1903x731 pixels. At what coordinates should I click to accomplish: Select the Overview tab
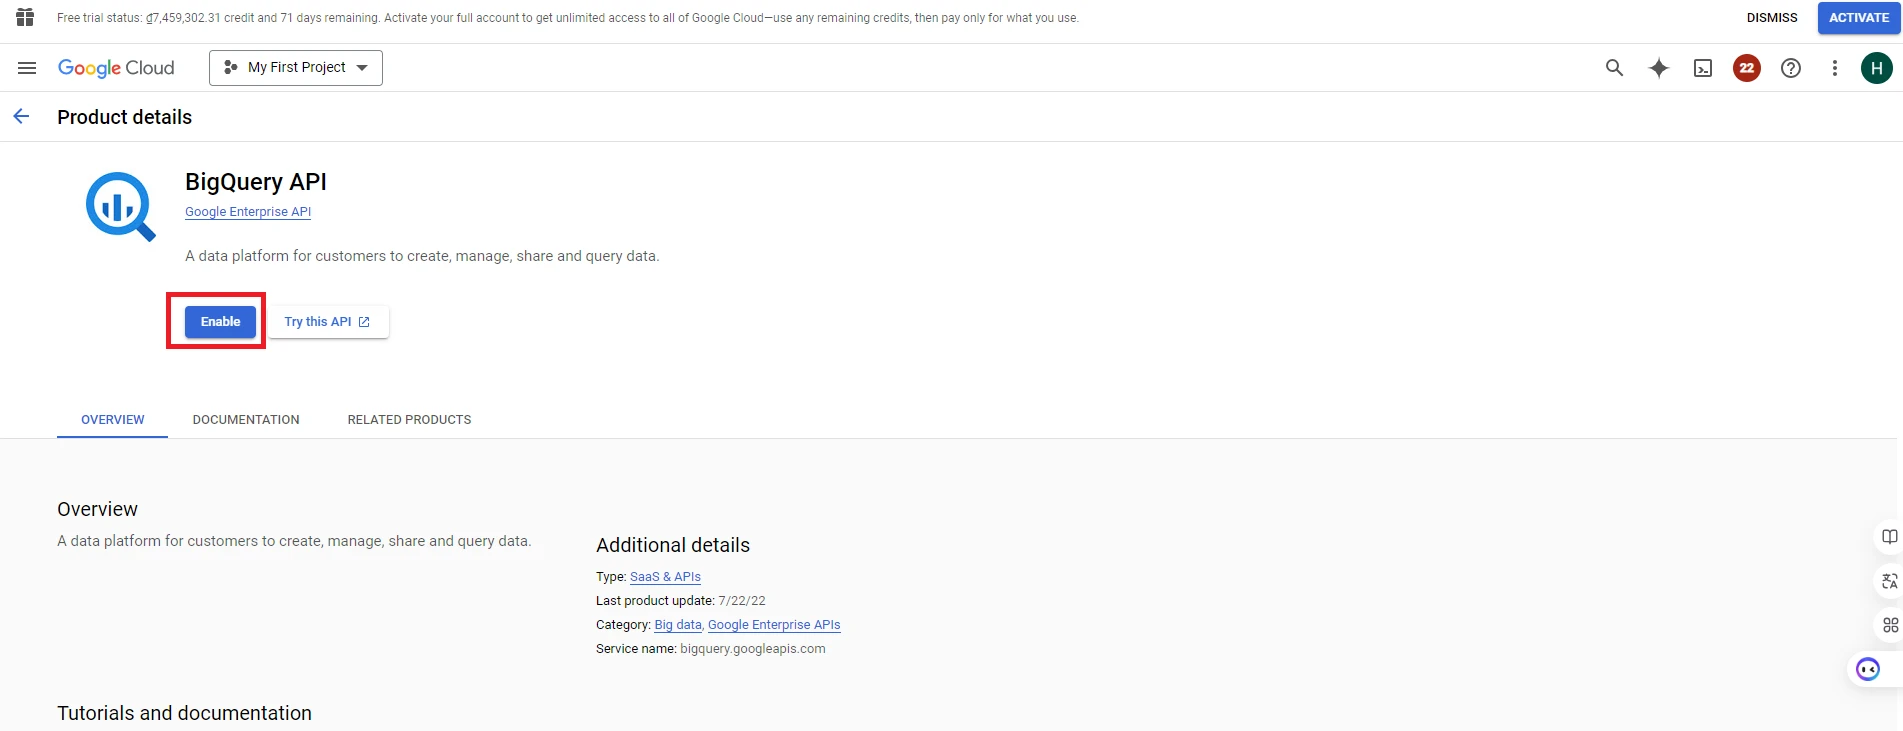pyautogui.click(x=112, y=420)
